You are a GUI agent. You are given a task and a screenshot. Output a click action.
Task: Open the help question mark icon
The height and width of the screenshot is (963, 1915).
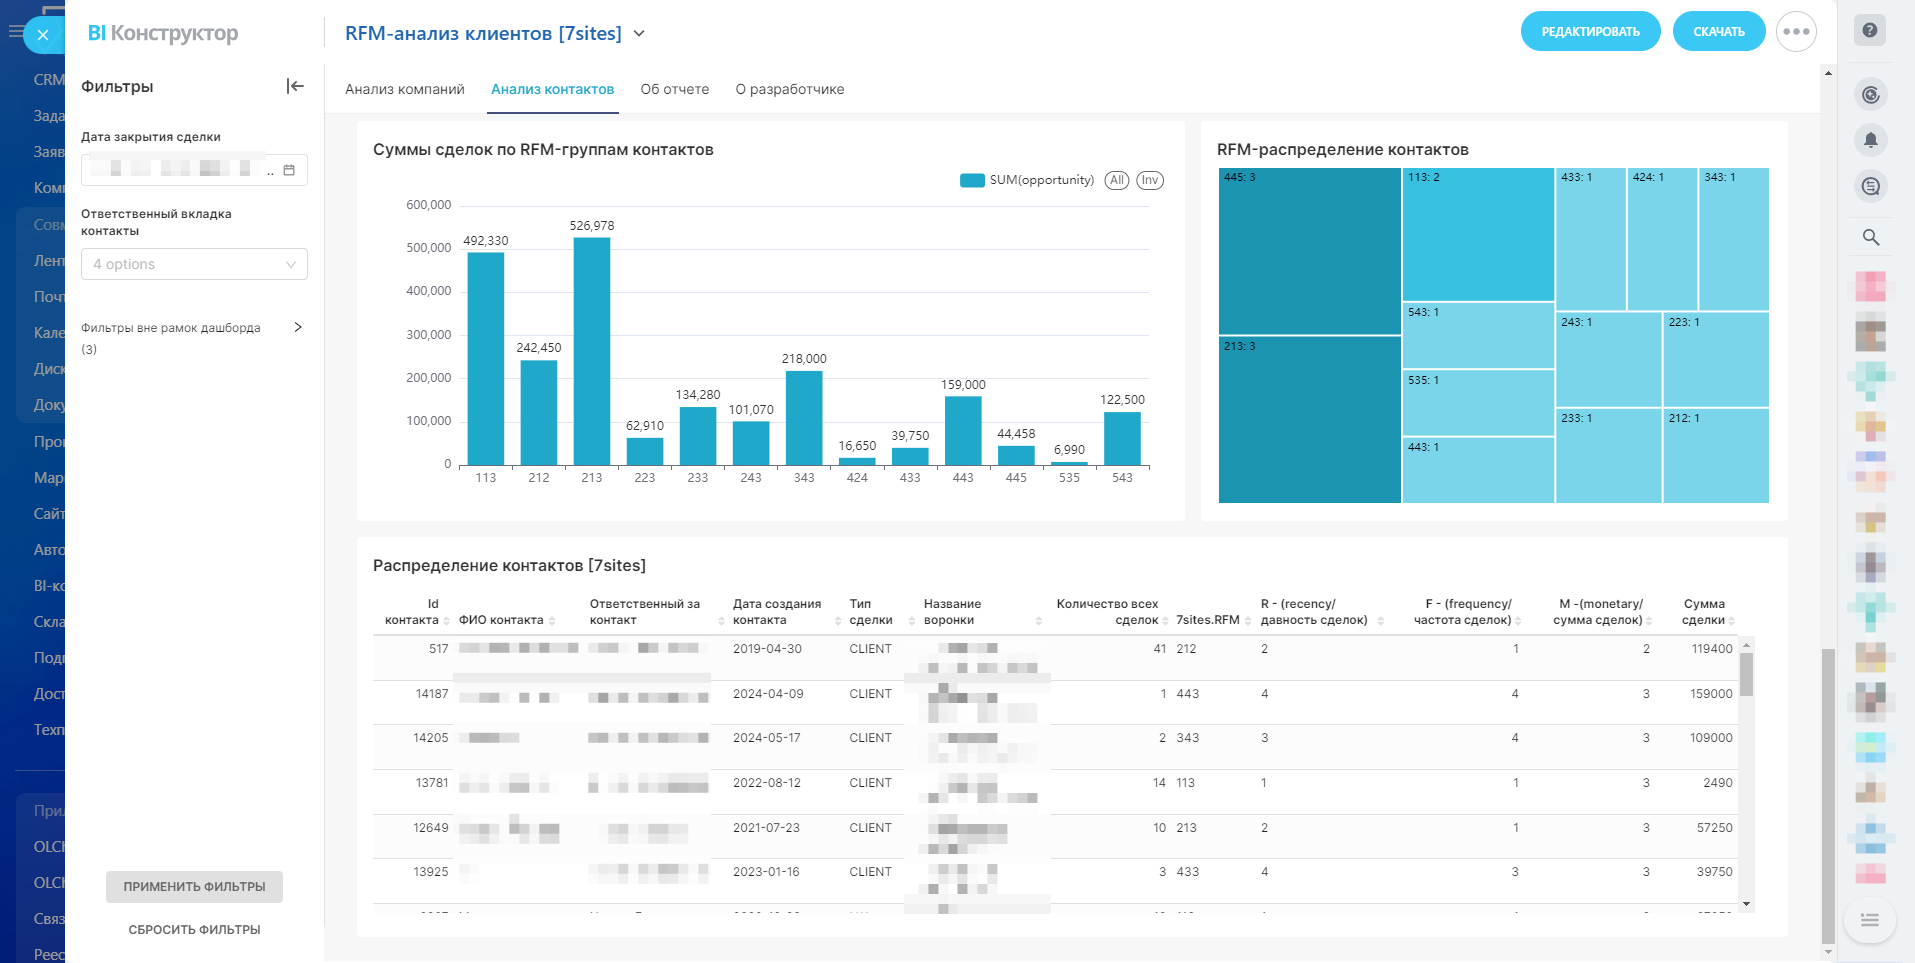[1870, 30]
